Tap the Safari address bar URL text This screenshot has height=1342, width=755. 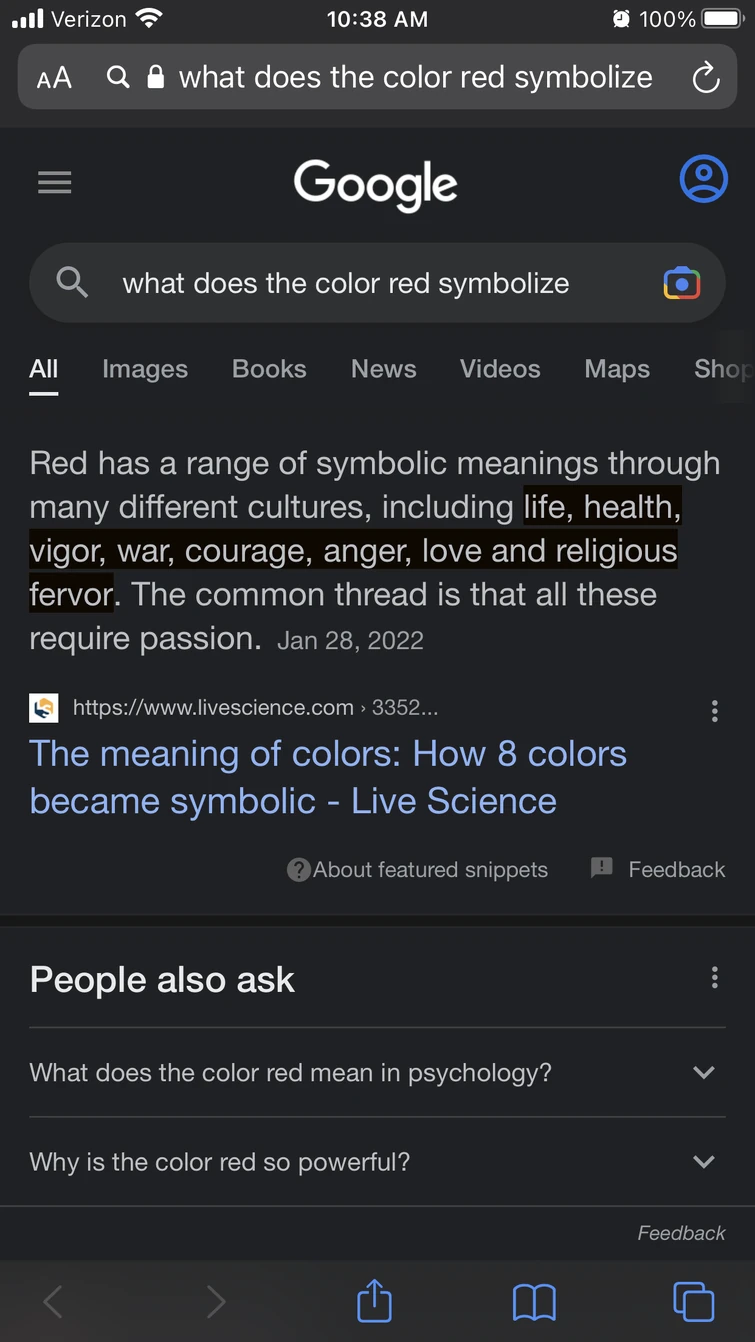coord(415,78)
